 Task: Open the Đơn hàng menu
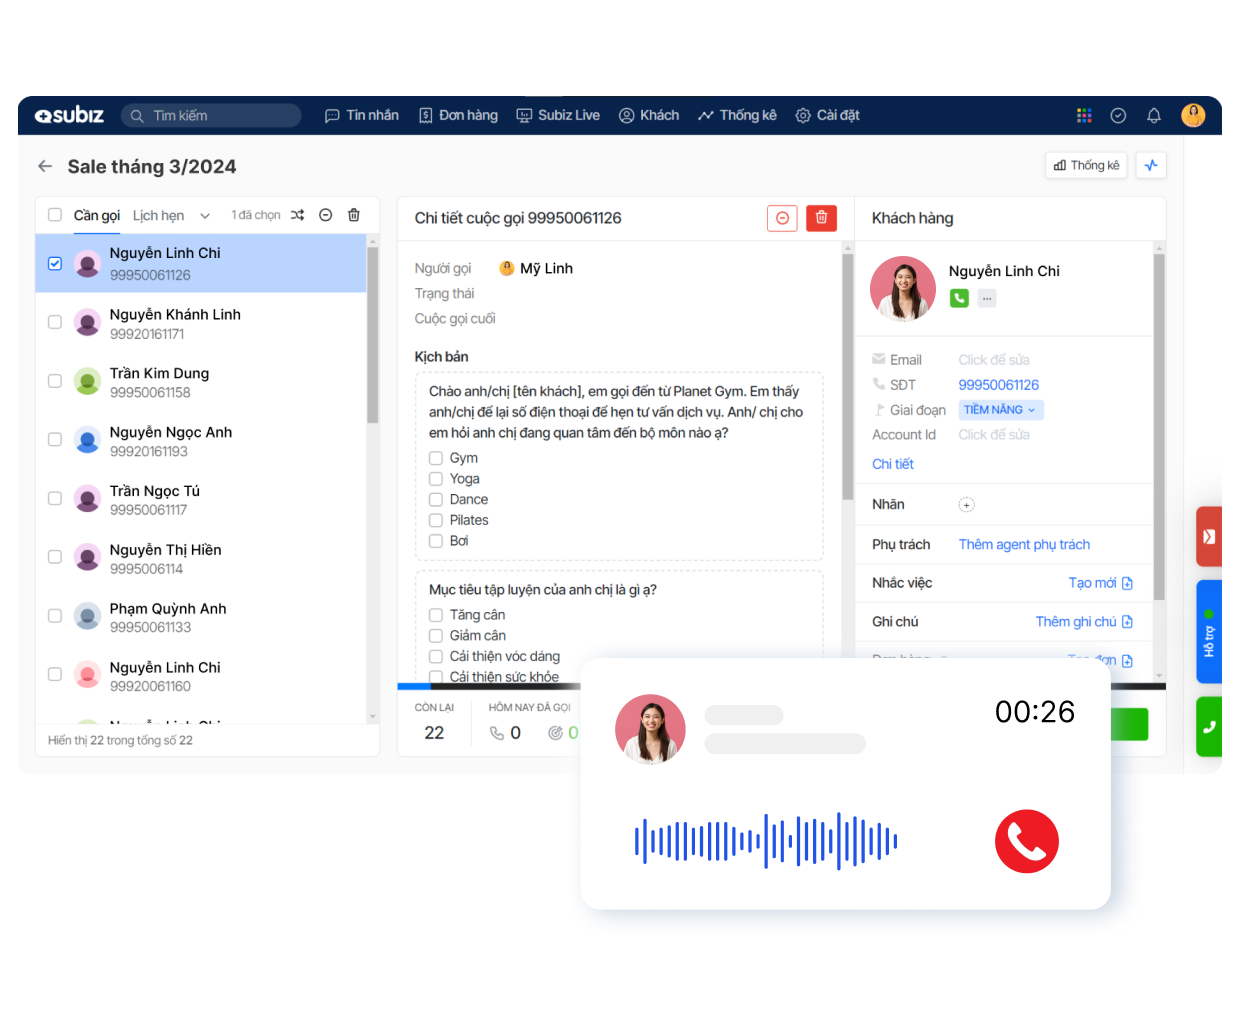point(458,116)
